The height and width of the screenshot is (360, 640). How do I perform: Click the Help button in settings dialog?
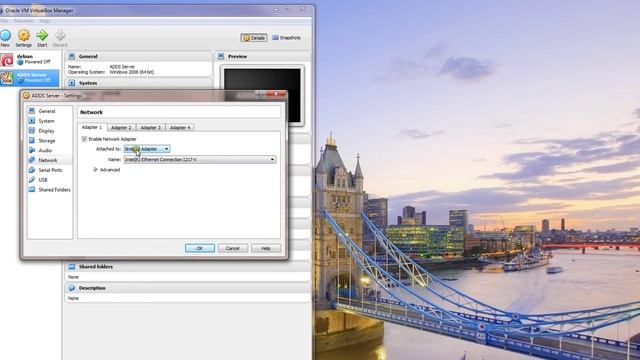point(266,248)
